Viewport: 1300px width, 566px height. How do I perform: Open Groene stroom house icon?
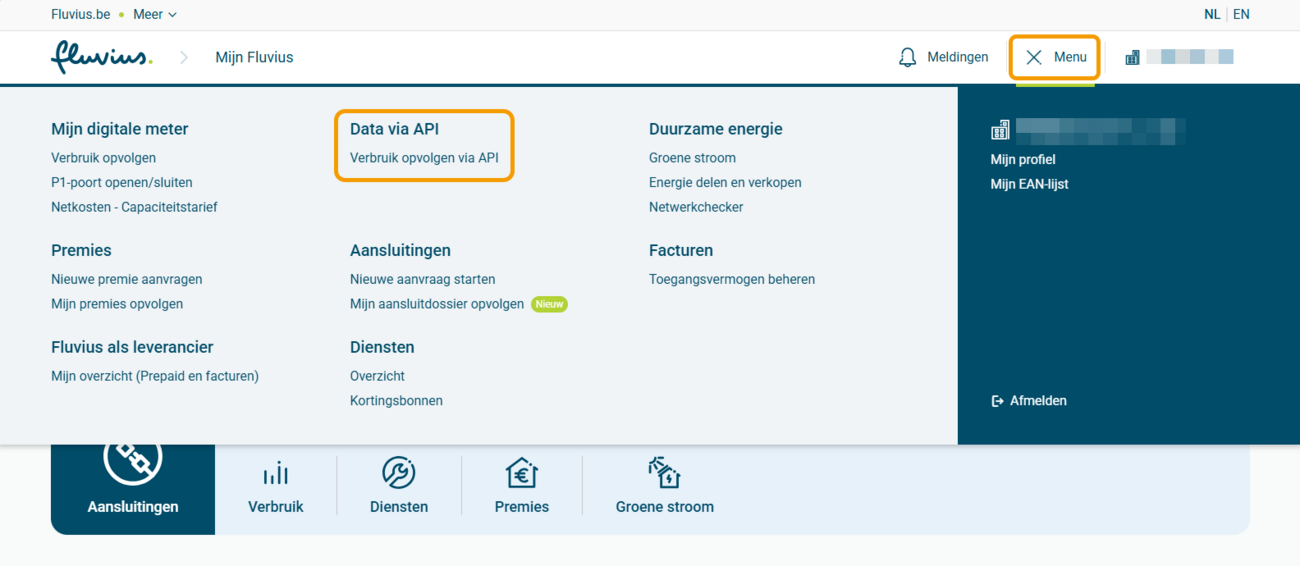(x=664, y=473)
